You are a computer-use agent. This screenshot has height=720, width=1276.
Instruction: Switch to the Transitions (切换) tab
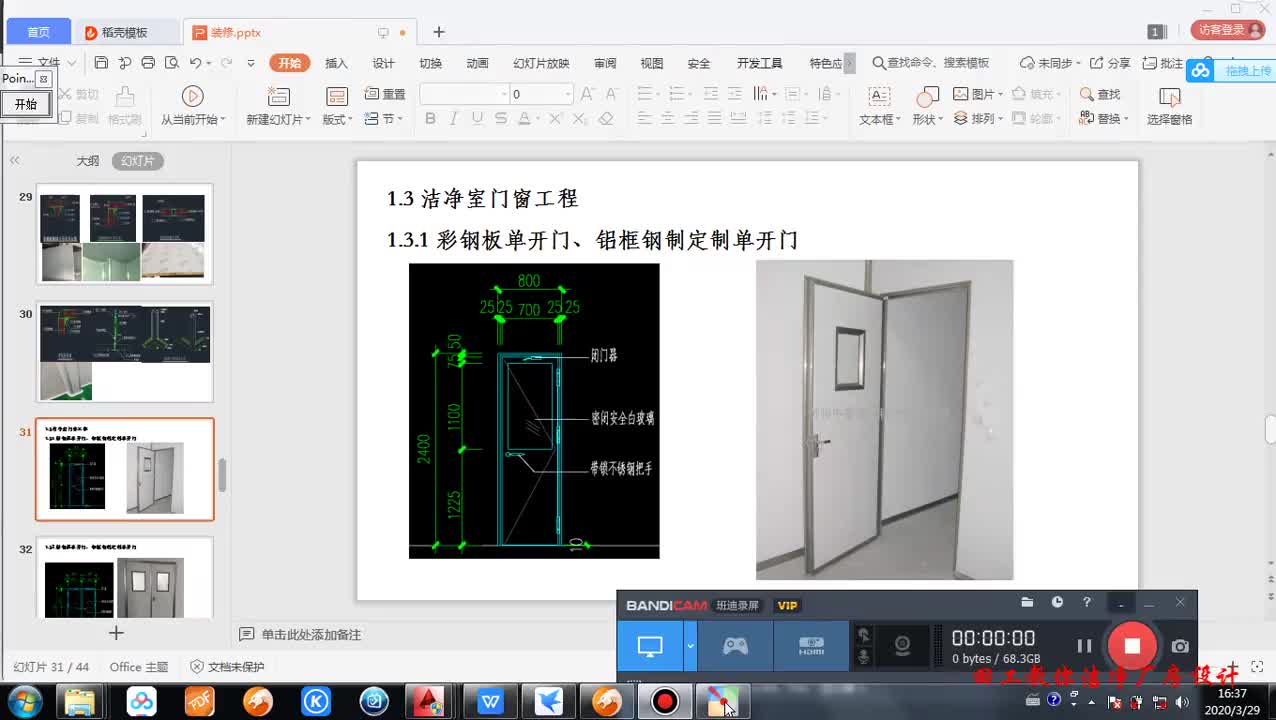(430, 63)
